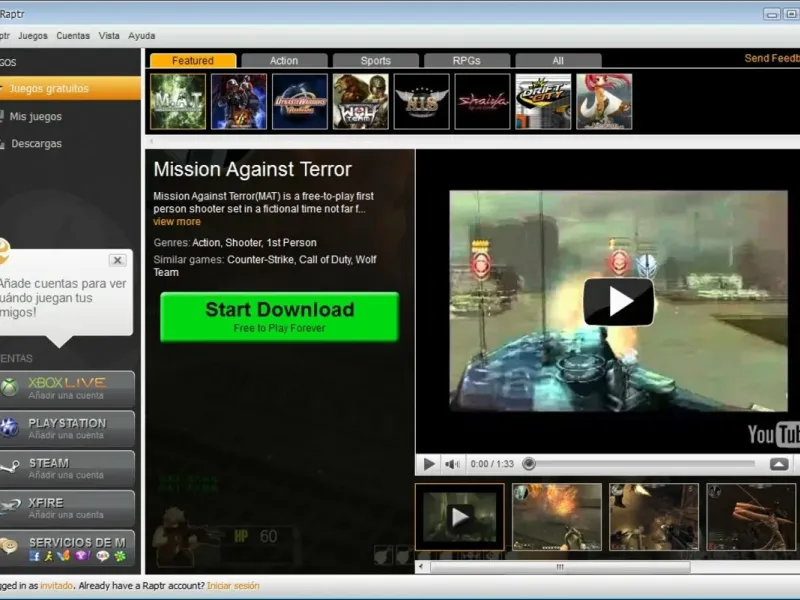Choose the HIS winged-logo game icon
The width and height of the screenshot is (800, 600).
pos(421,101)
